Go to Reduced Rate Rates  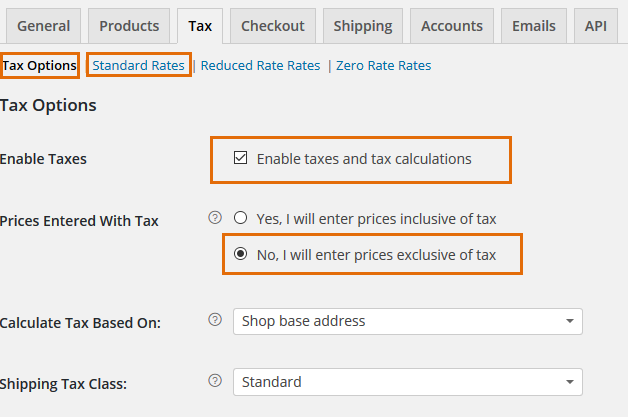(260, 66)
